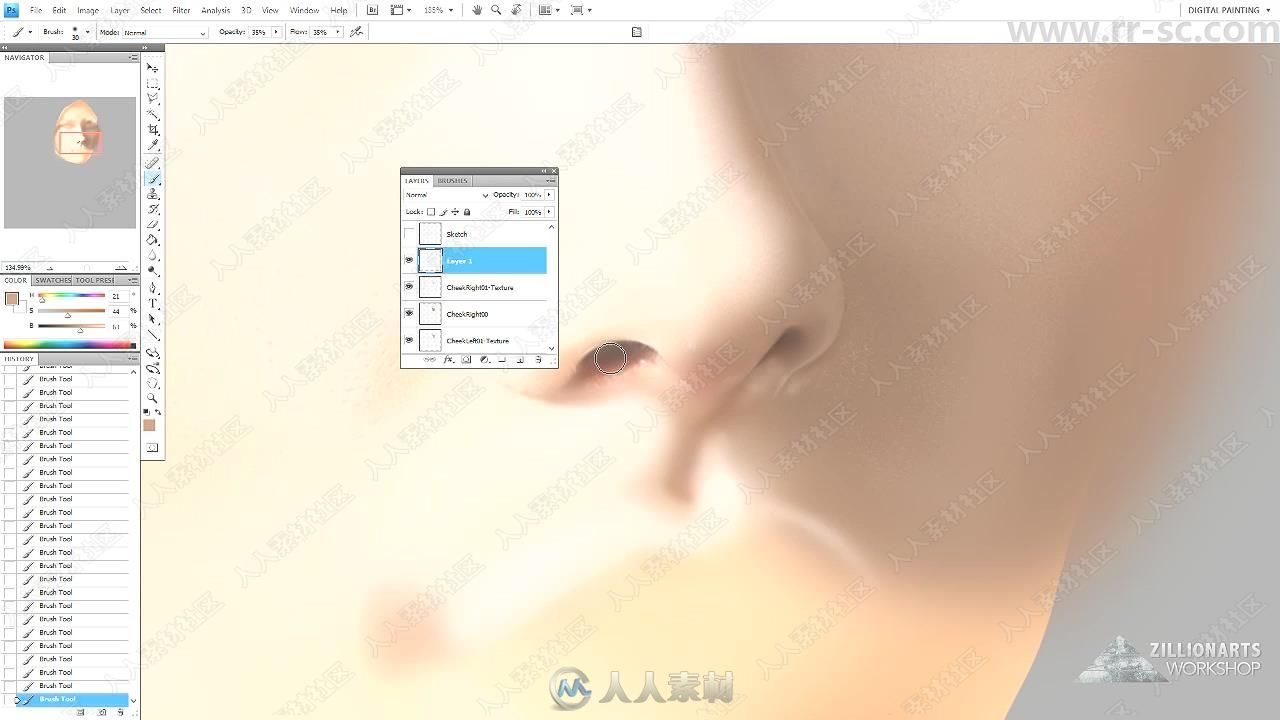Click foreground color swatch in toolbox
1280x720 pixels.
click(x=149, y=425)
